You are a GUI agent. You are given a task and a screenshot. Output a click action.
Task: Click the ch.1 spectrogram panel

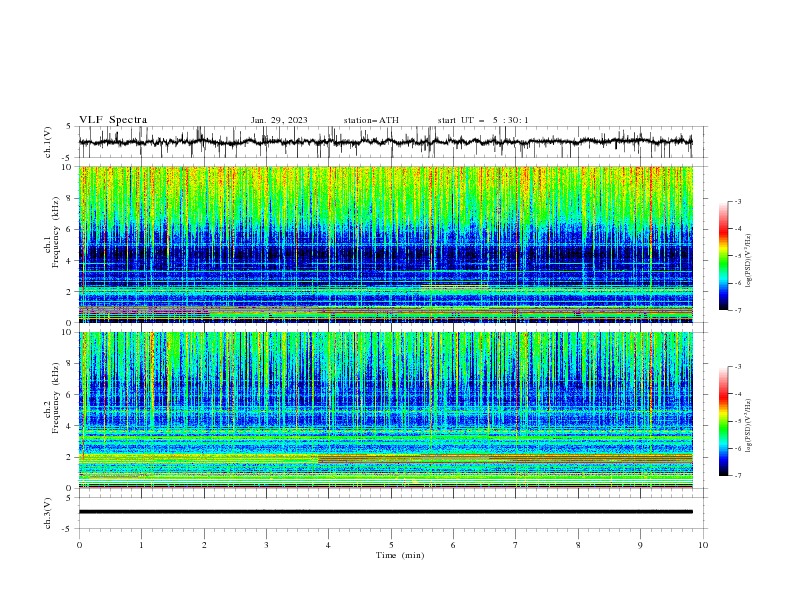coord(386,244)
